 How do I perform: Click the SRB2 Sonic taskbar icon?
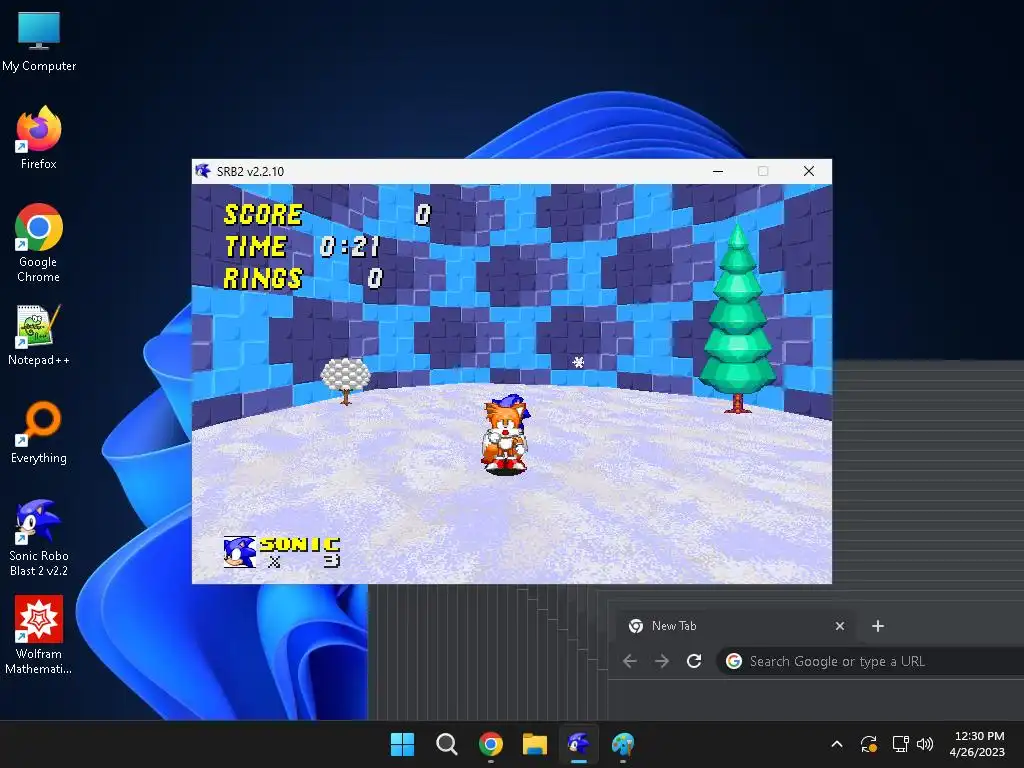point(579,744)
